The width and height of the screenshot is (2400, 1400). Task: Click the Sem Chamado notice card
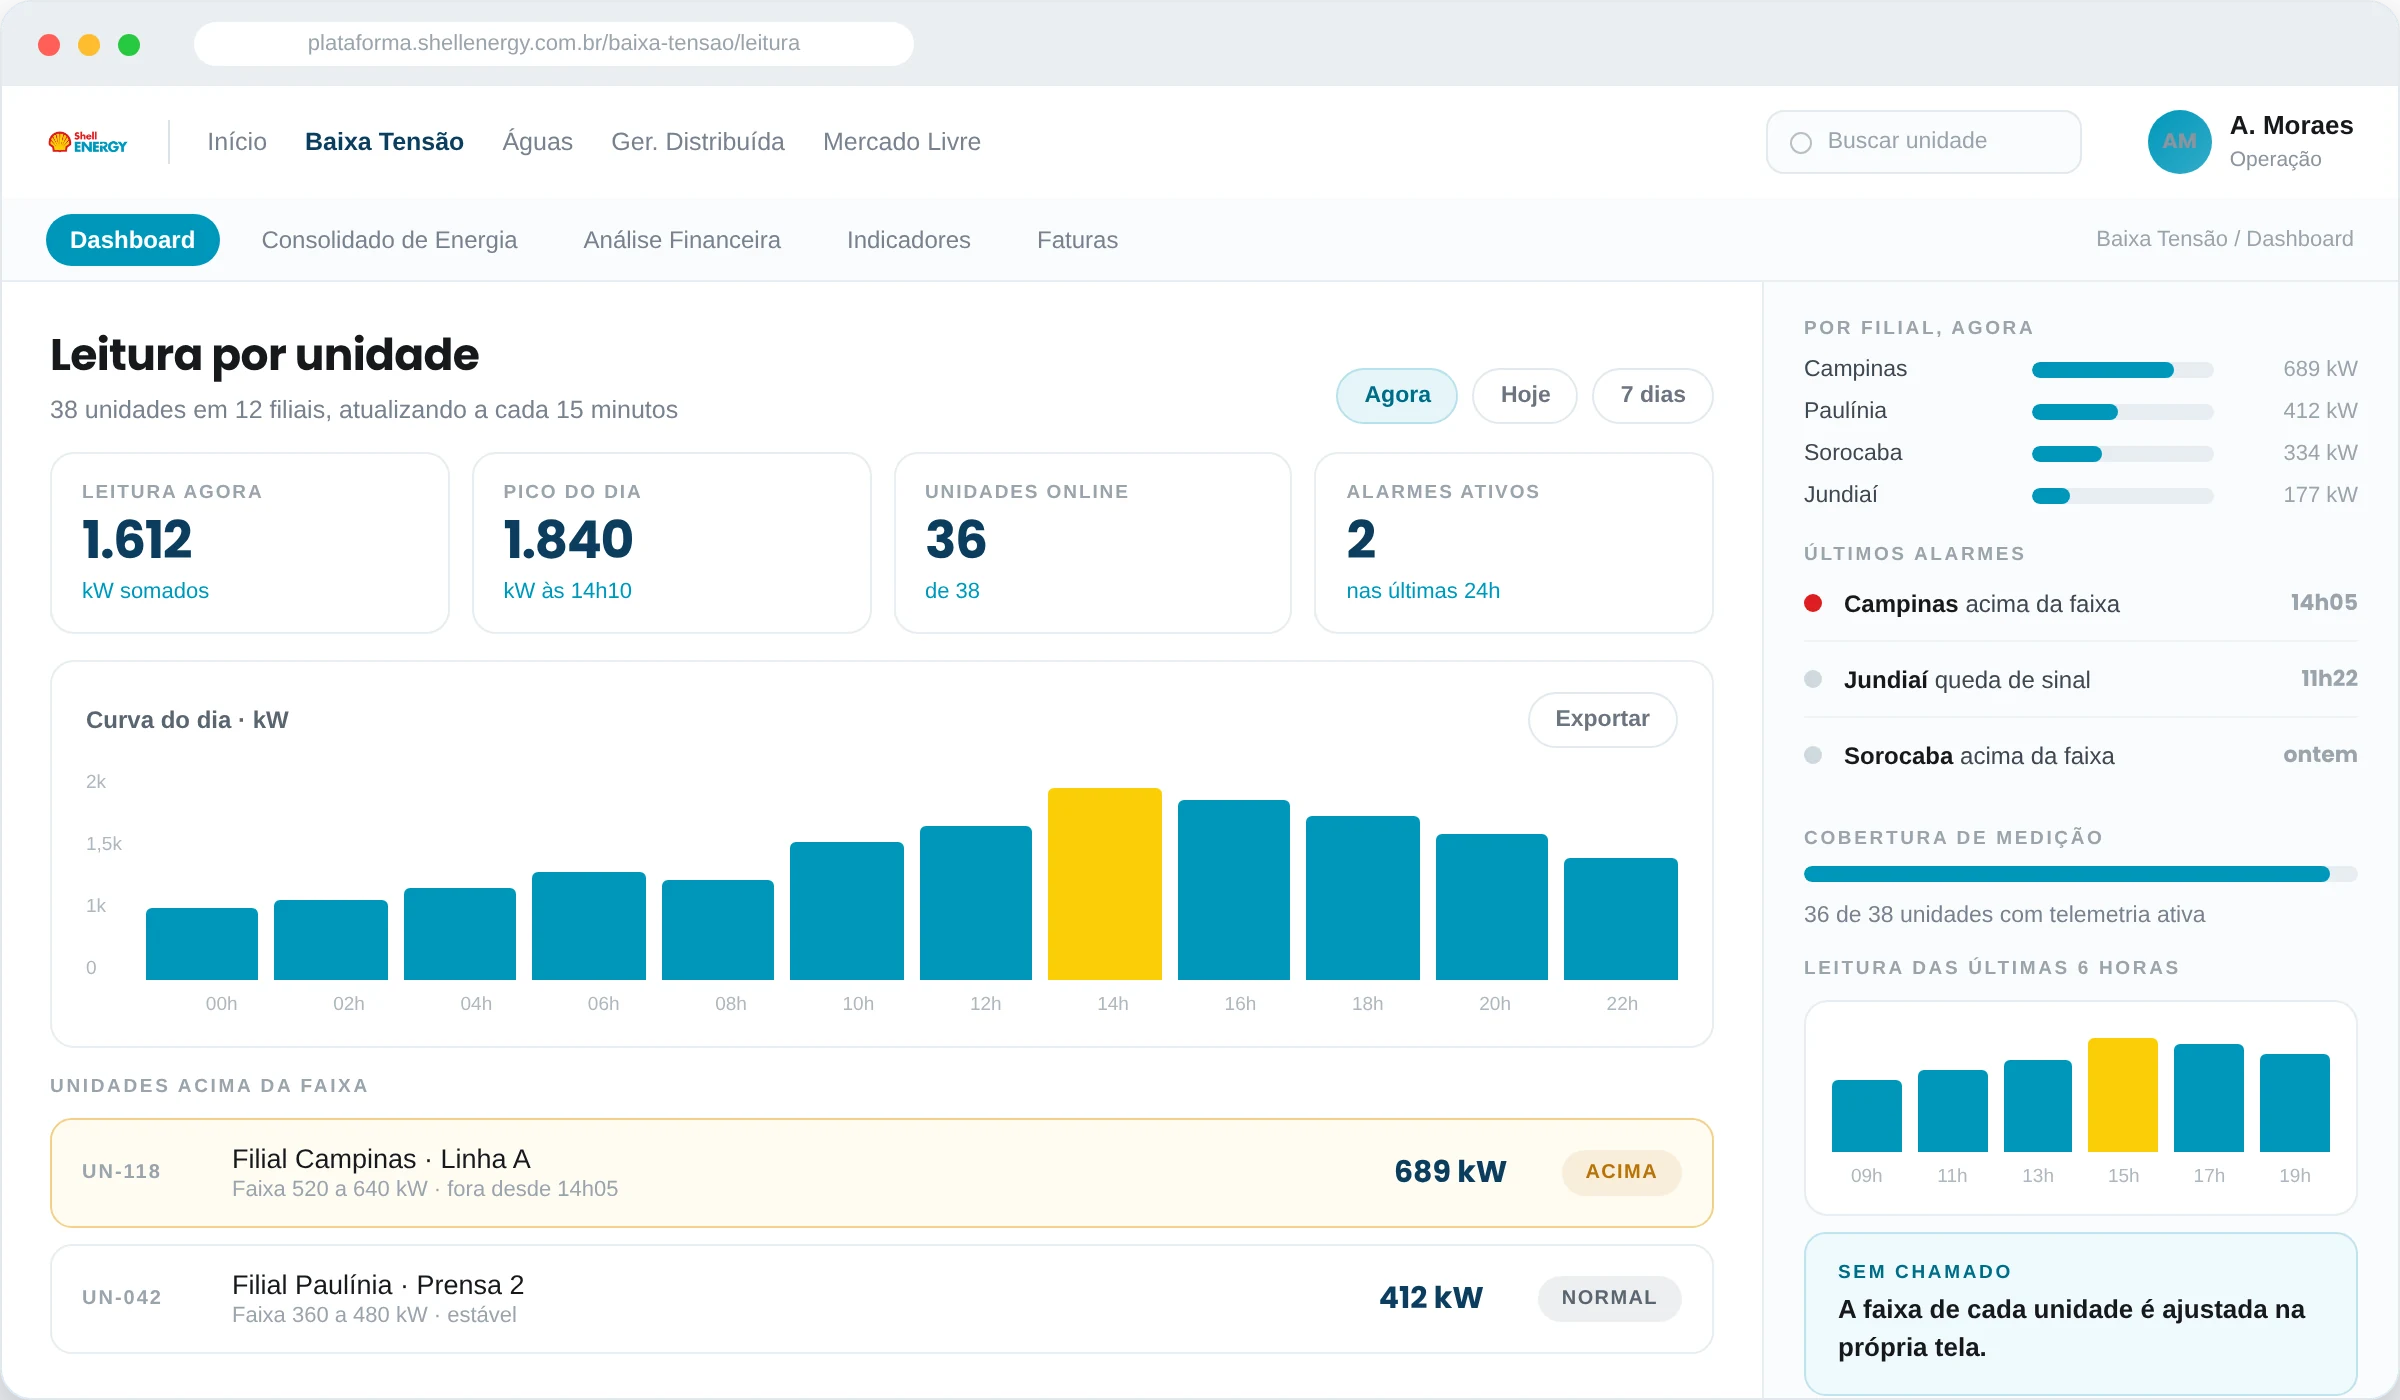[x=2080, y=1314]
